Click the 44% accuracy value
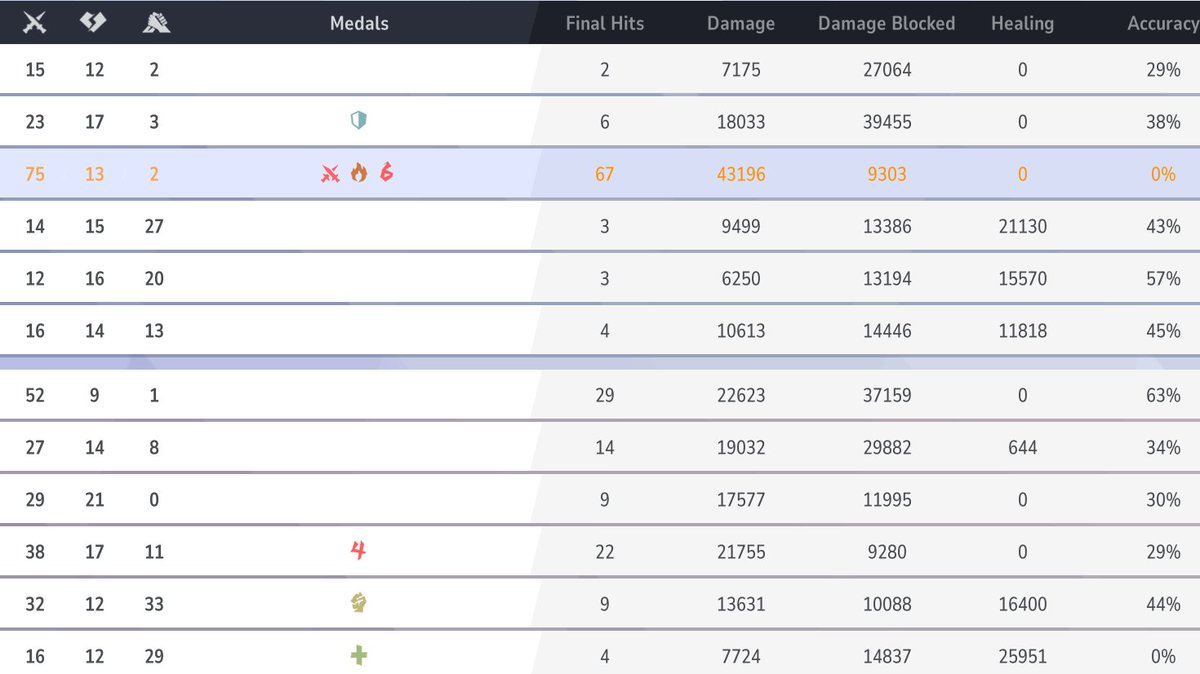 coord(1163,604)
